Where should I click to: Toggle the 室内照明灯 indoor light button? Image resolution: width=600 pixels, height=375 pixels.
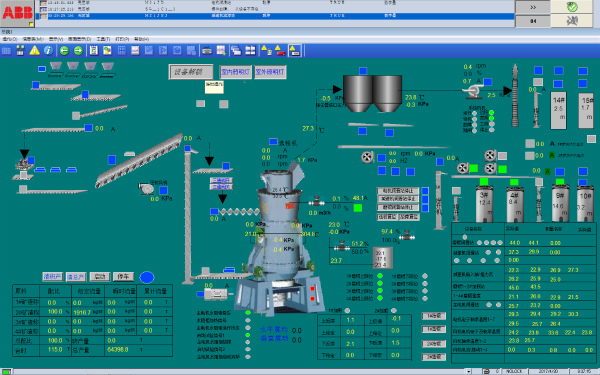236,72
